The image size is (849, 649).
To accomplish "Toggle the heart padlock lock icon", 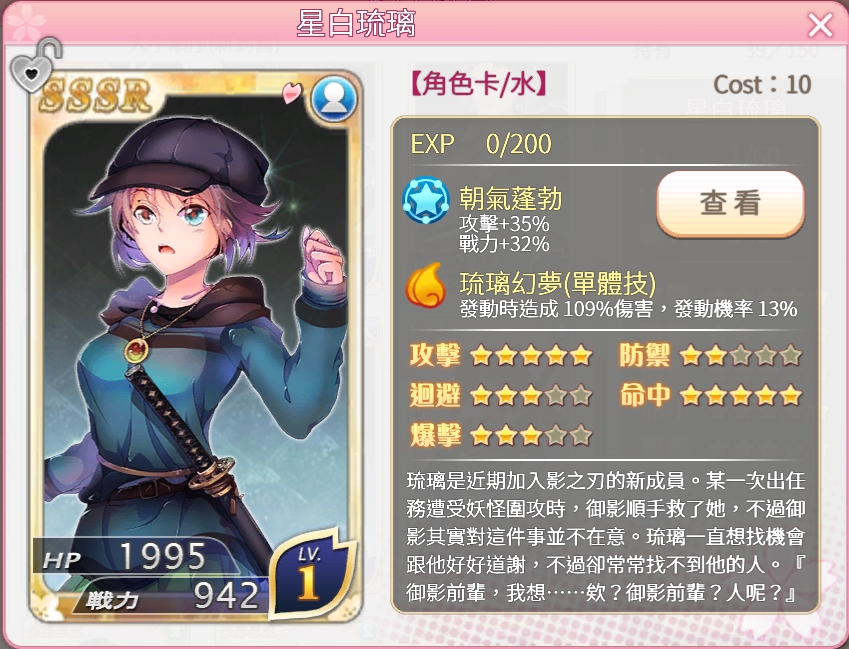I will (x=36, y=65).
